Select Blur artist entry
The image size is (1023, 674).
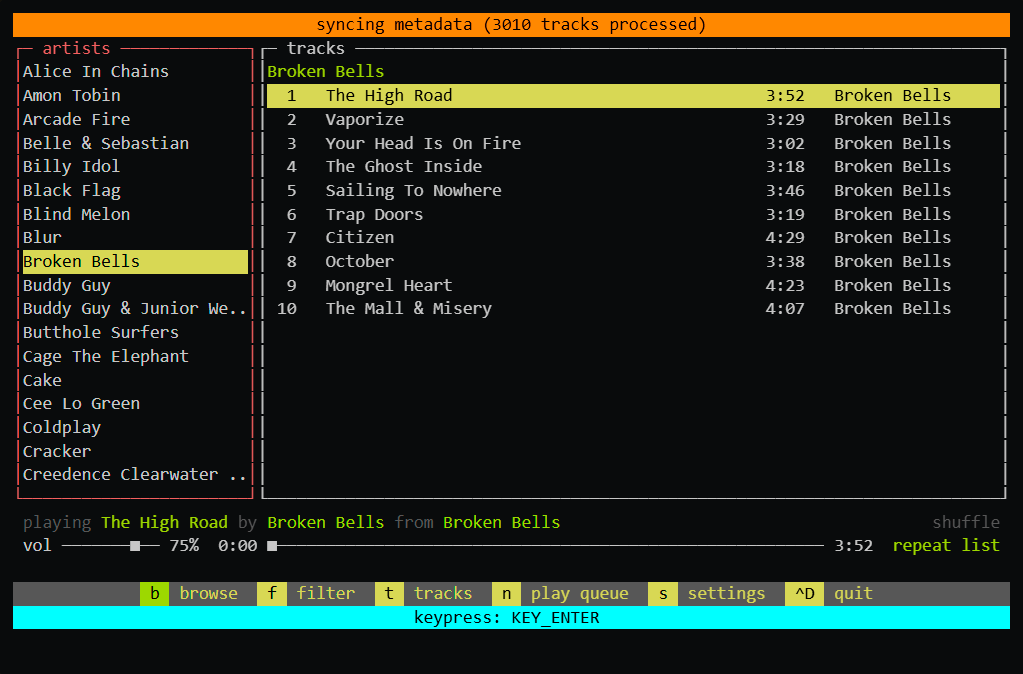pyautogui.click(x=135, y=237)
